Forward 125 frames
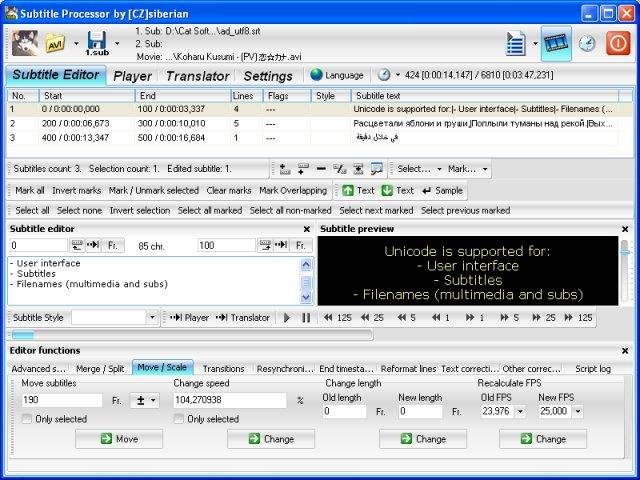Screen dimensions: 640x480 click(578, 318)
